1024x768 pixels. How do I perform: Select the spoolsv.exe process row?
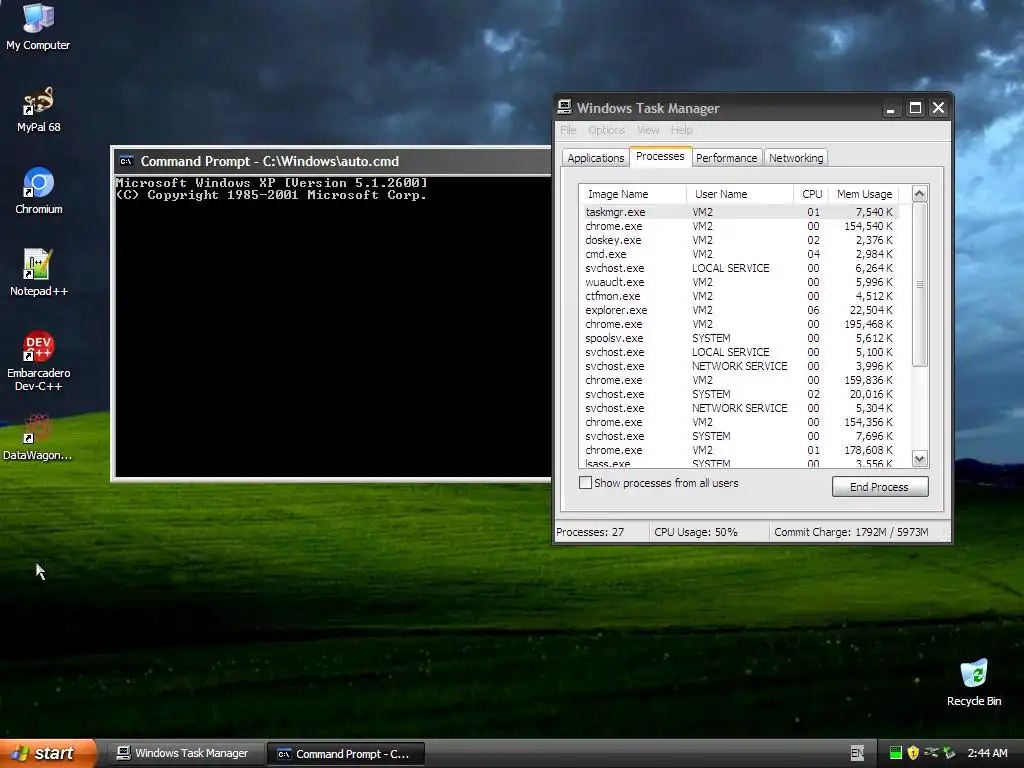pos(739,338)
